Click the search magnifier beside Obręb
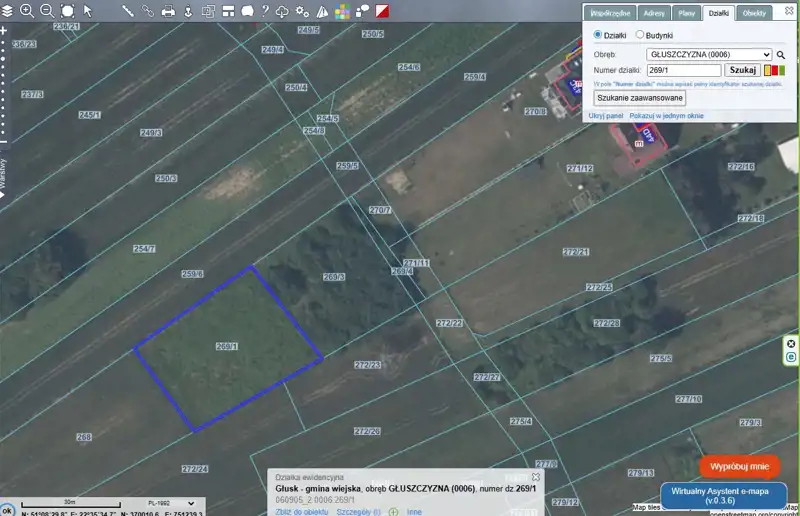Screen dimensions: 800x516 coord(781,55)
